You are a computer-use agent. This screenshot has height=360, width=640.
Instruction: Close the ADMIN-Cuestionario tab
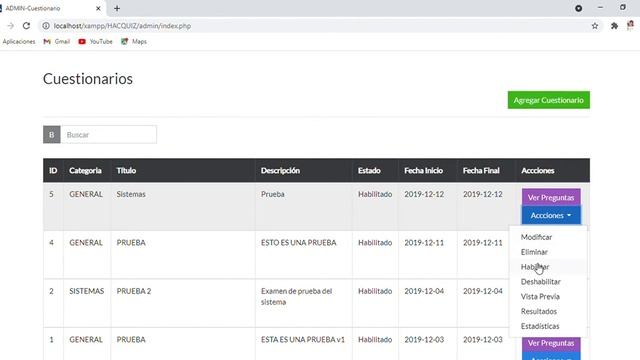click(98, 8)
